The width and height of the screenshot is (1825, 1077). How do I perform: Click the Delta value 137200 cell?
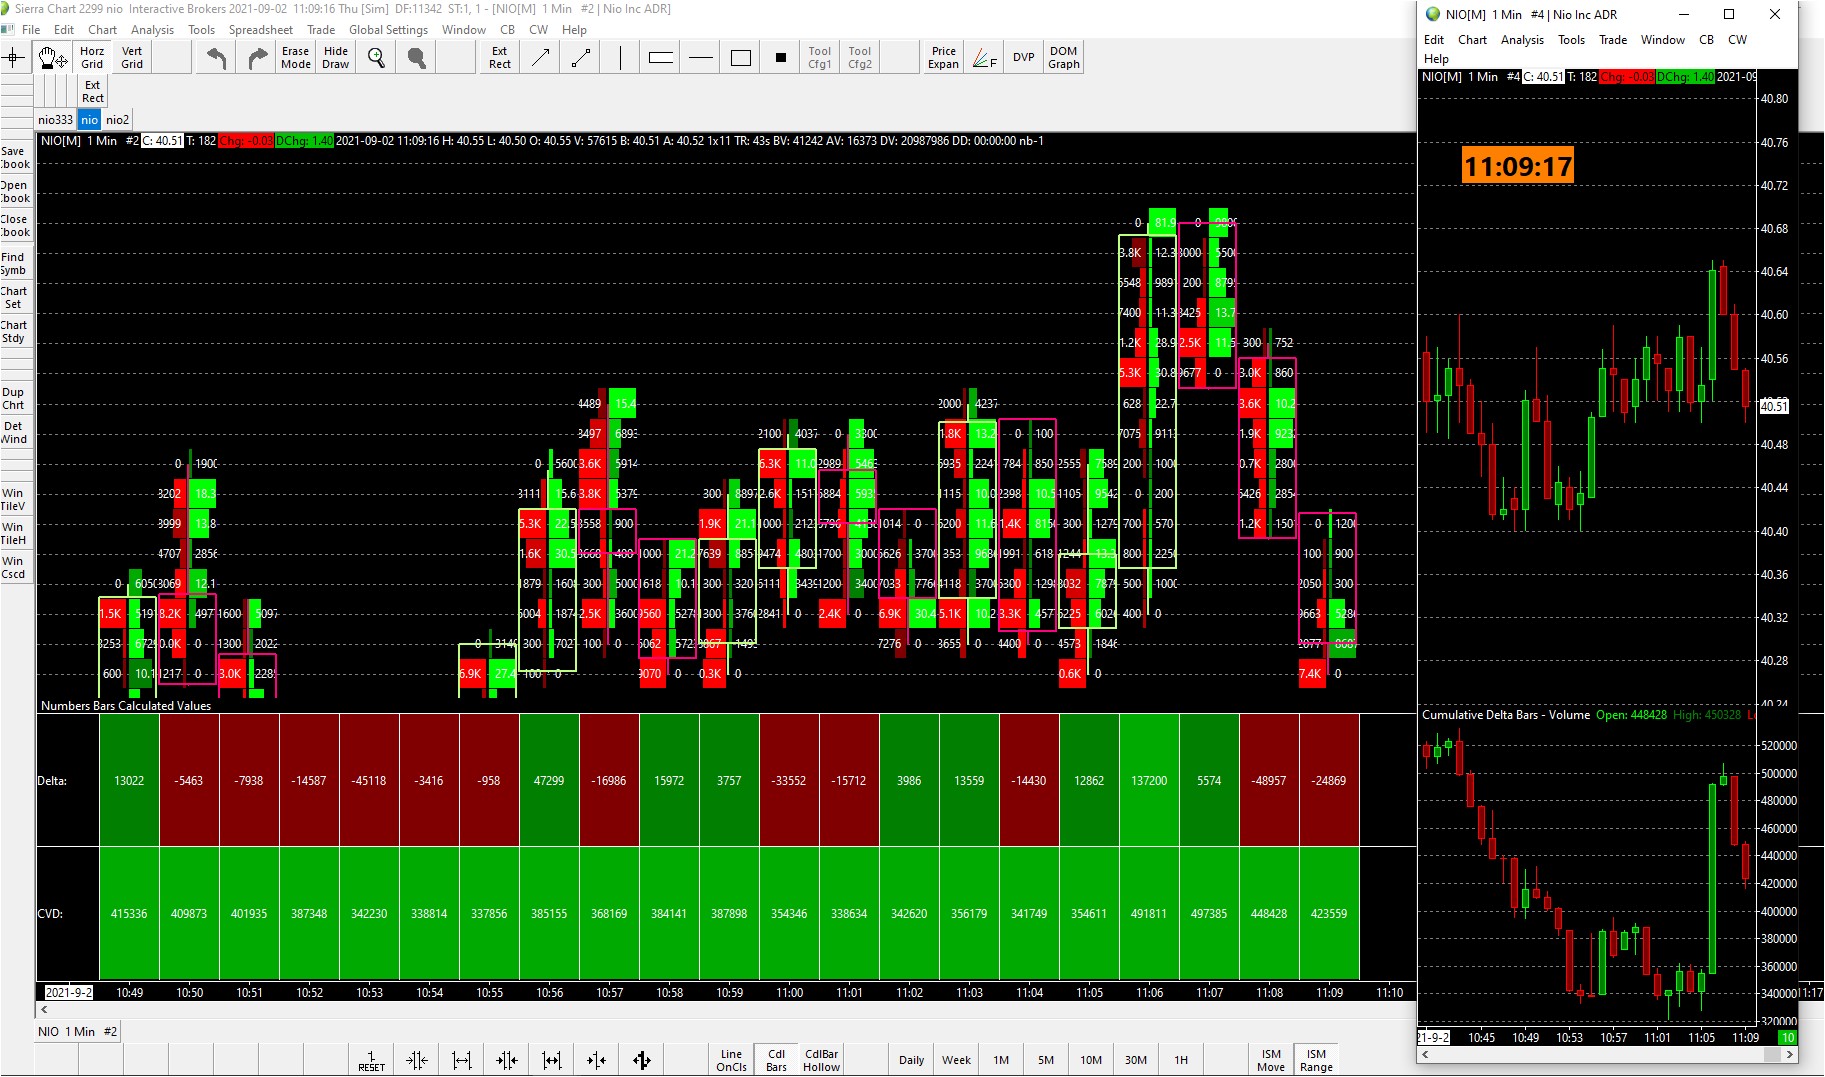1149,781
